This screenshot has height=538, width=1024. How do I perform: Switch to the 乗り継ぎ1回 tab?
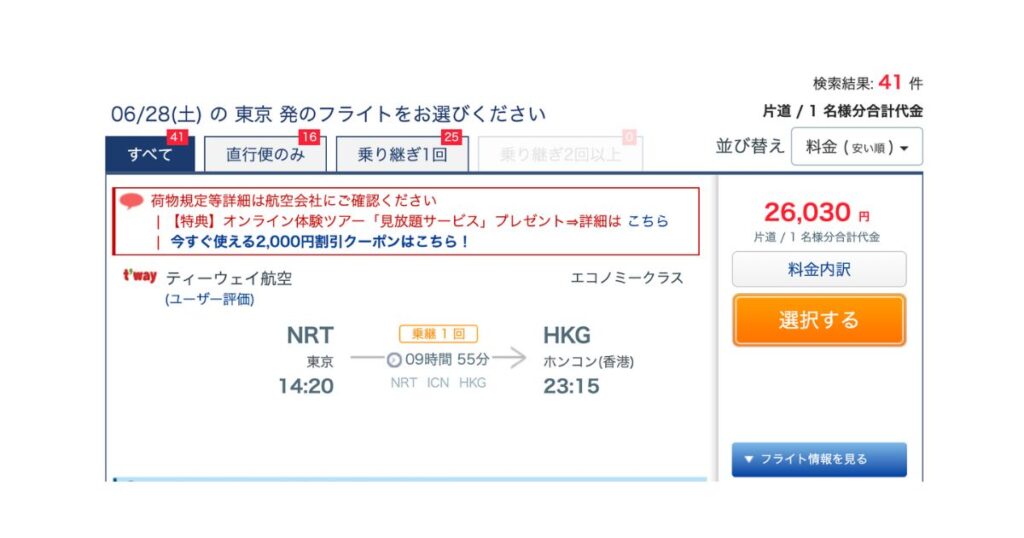pyautogui.click(x=402, y=155)
